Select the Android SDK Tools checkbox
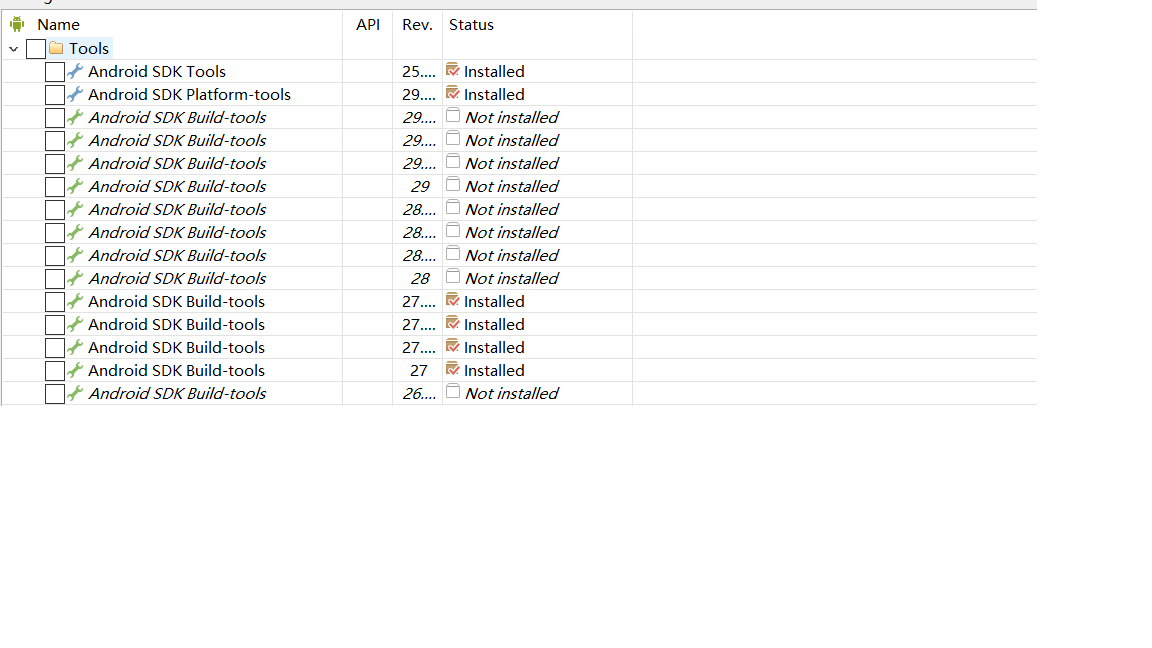Screen dimensions: 1152x648 [x=55, y=71]
